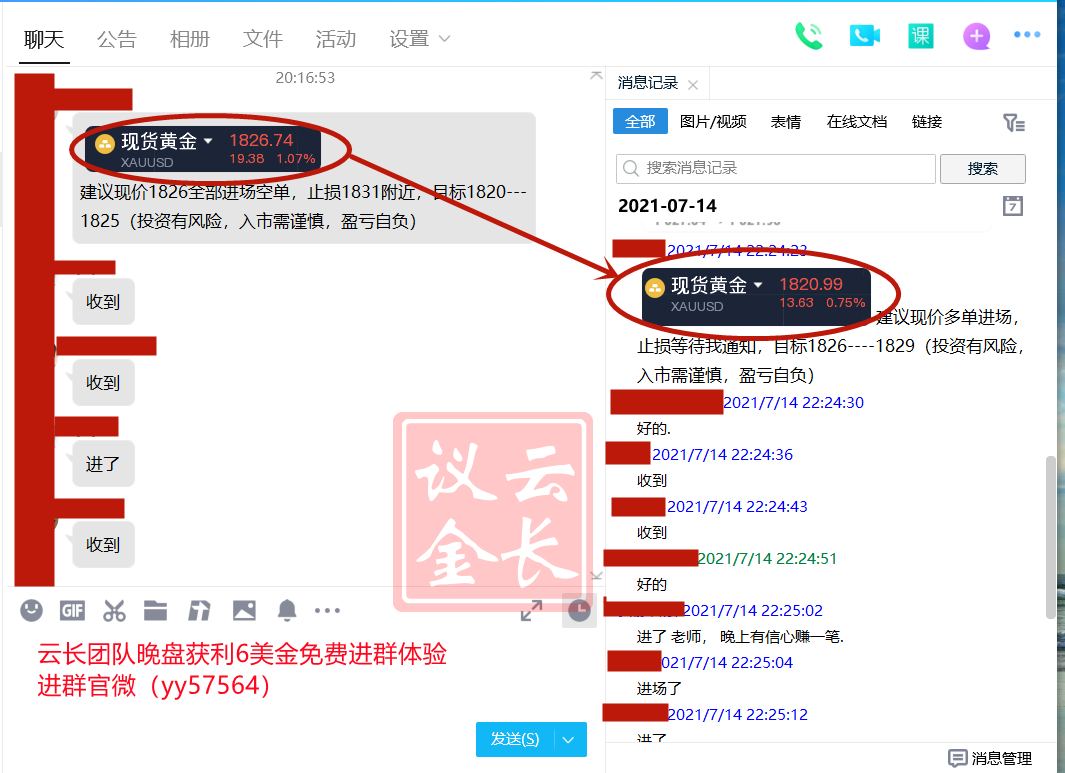1065x773 pixels.
Task: Select the scissors screenshot tool
Action: [x=114, y=611]
